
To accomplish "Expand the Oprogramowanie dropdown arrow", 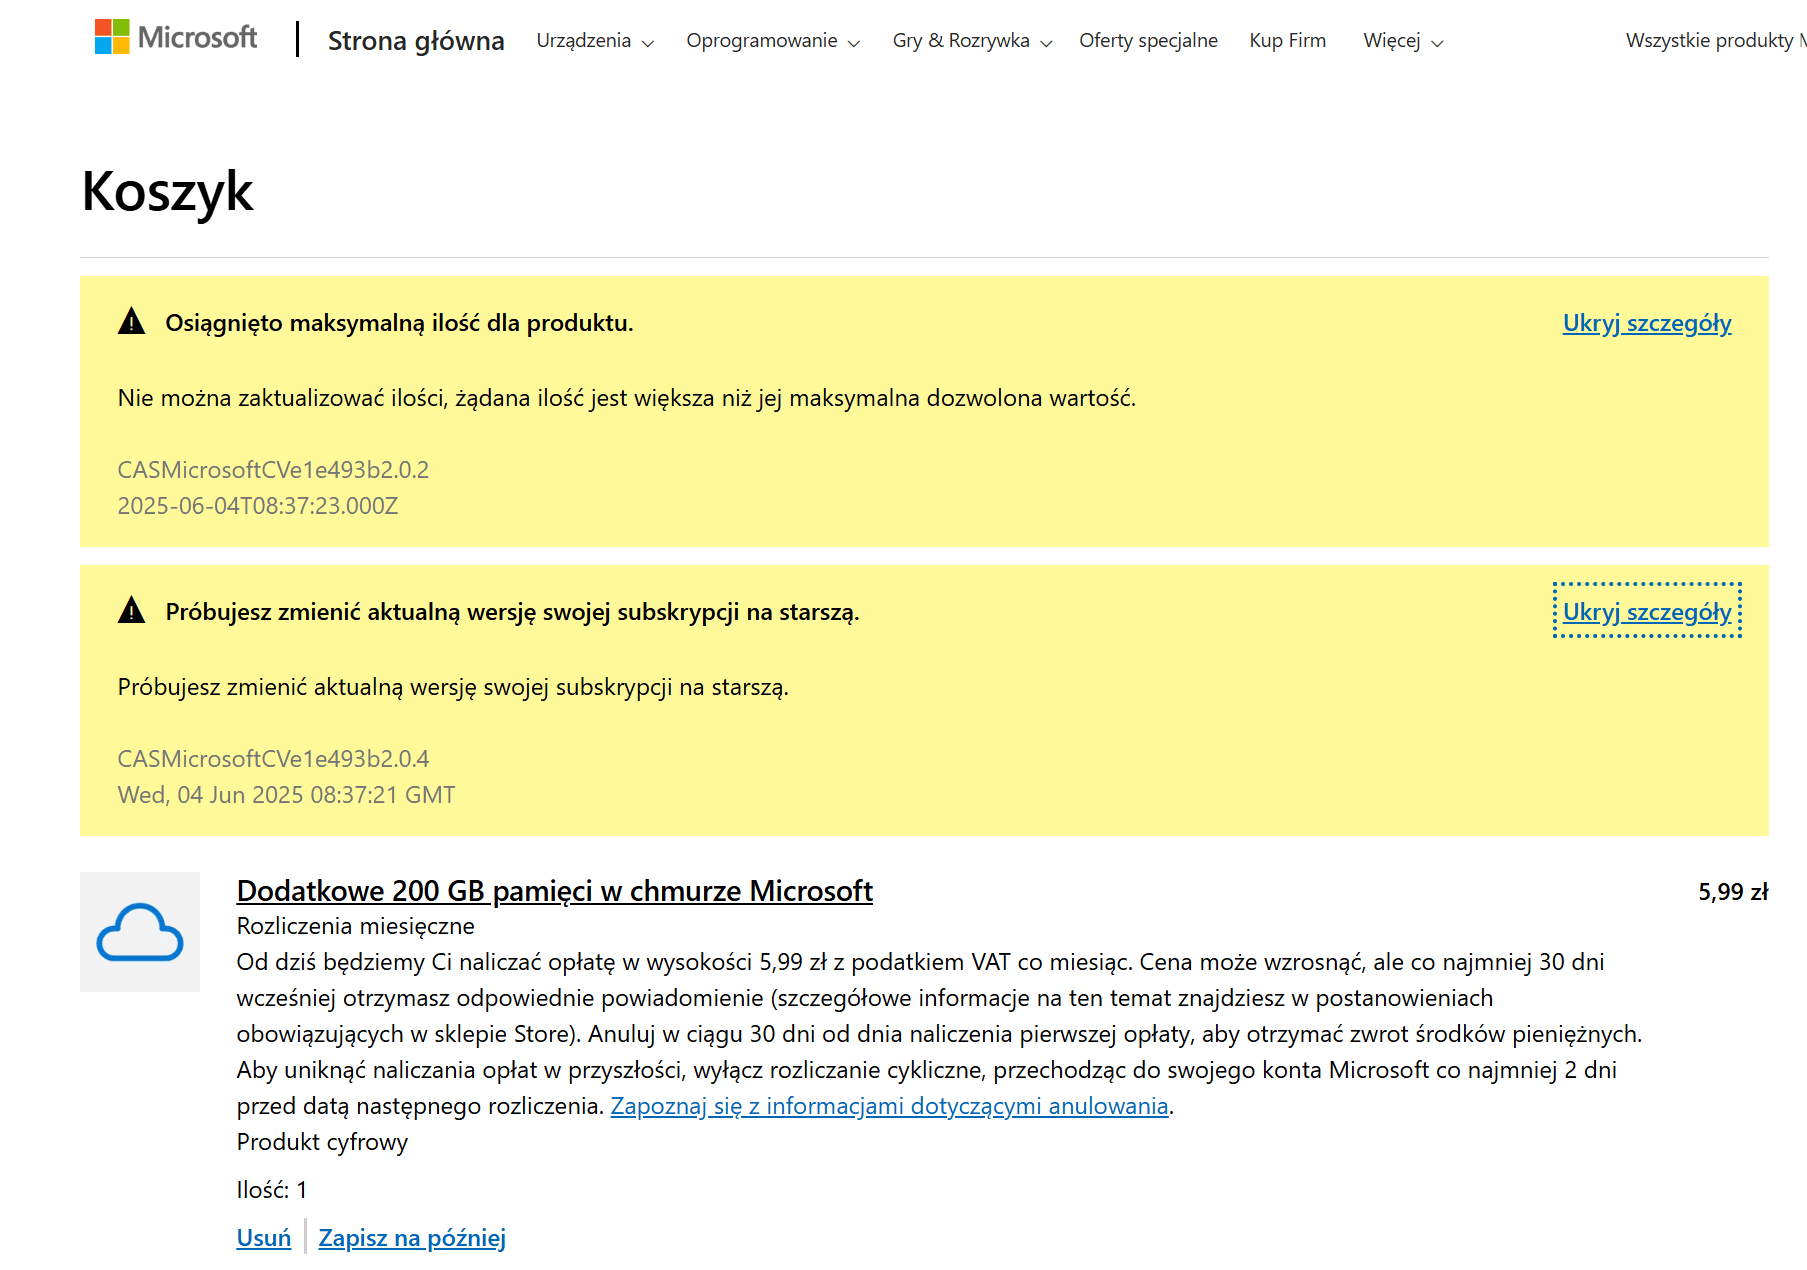I will point(853,43).
